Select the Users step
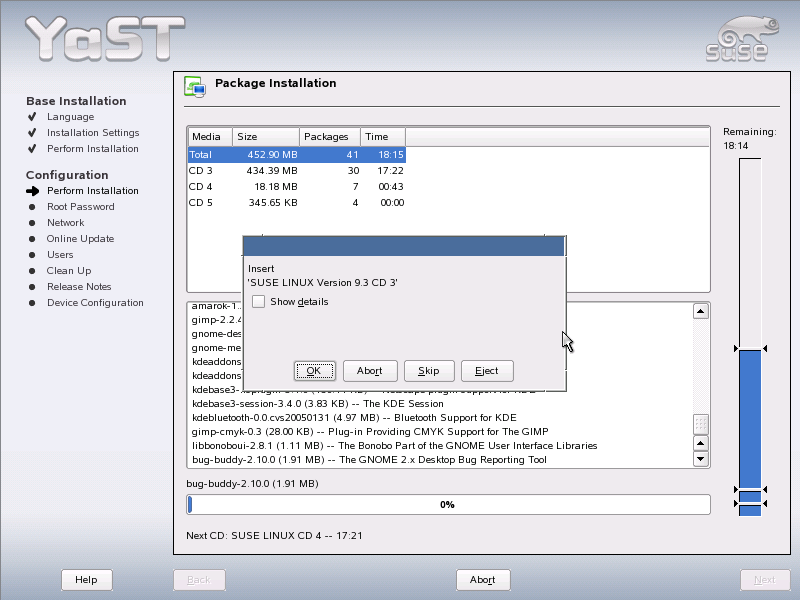The width and height of the screenshot is (800, 600). point(60,255)
